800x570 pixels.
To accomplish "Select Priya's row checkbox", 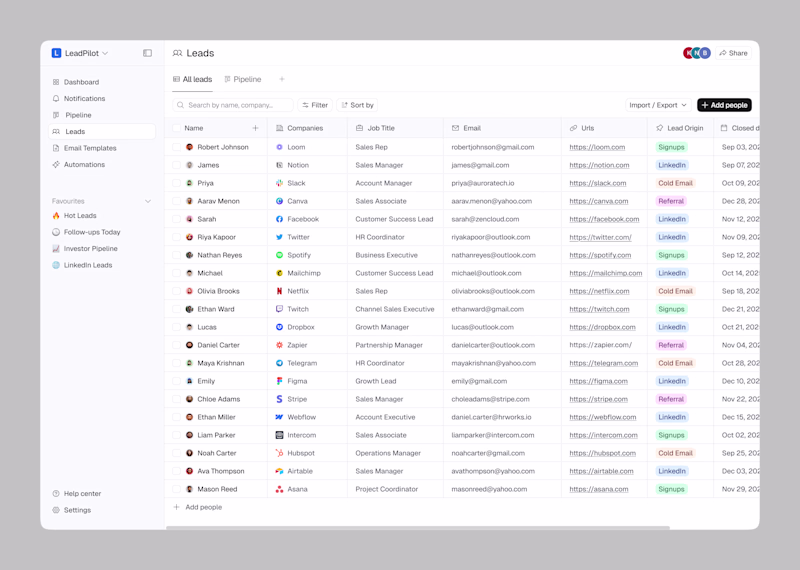I will click(x=177, y=183).
